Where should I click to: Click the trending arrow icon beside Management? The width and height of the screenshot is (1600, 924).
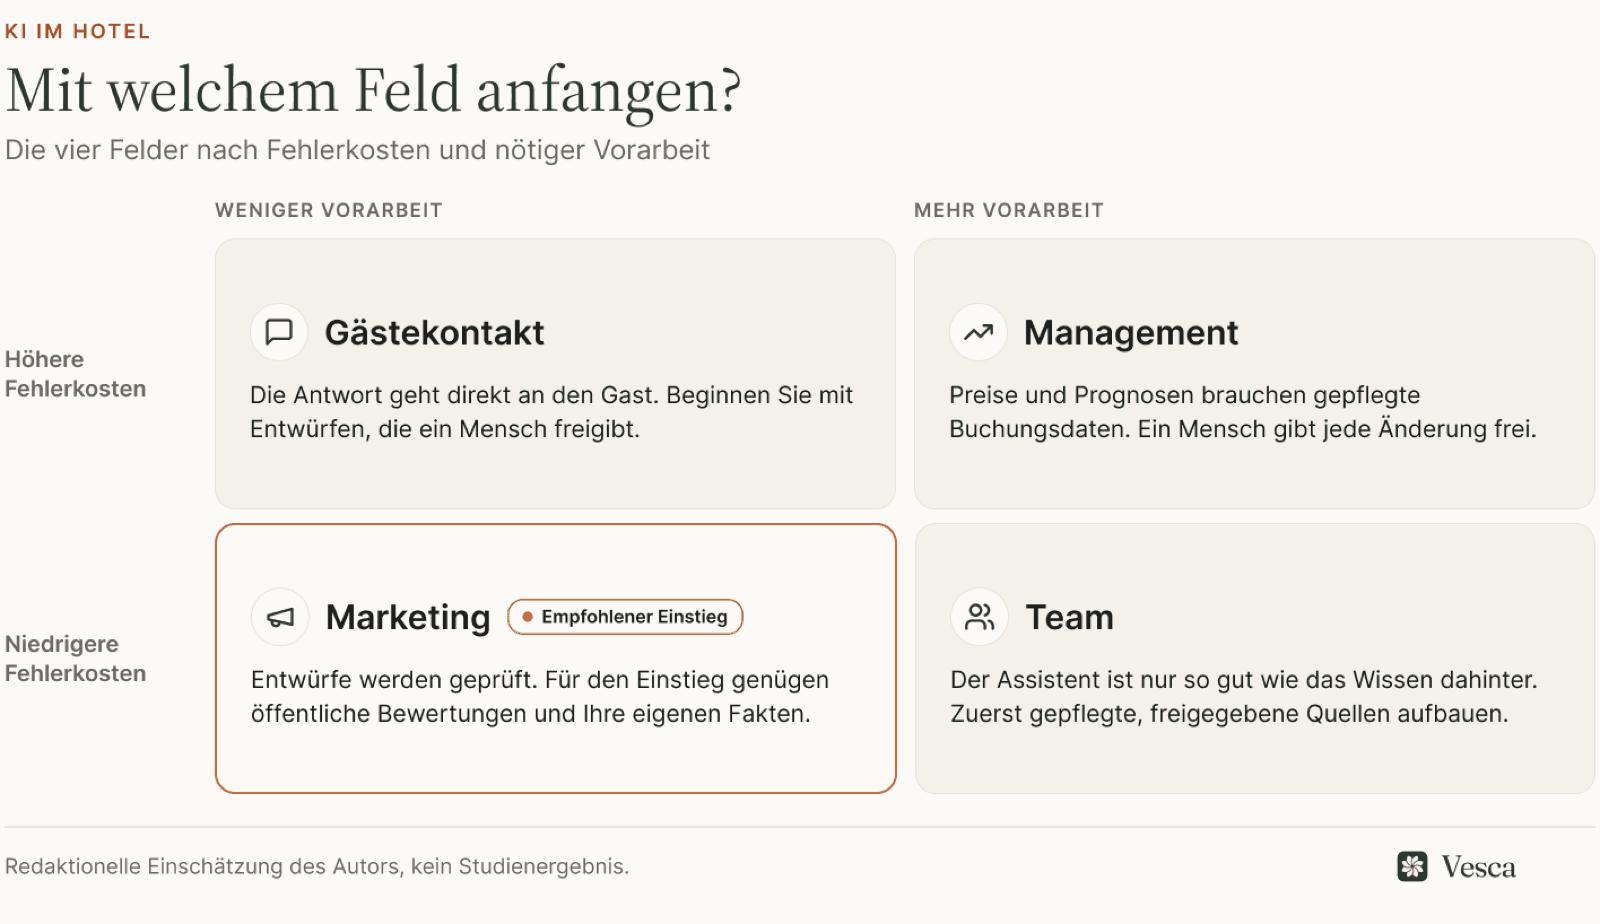coord(978,332)
